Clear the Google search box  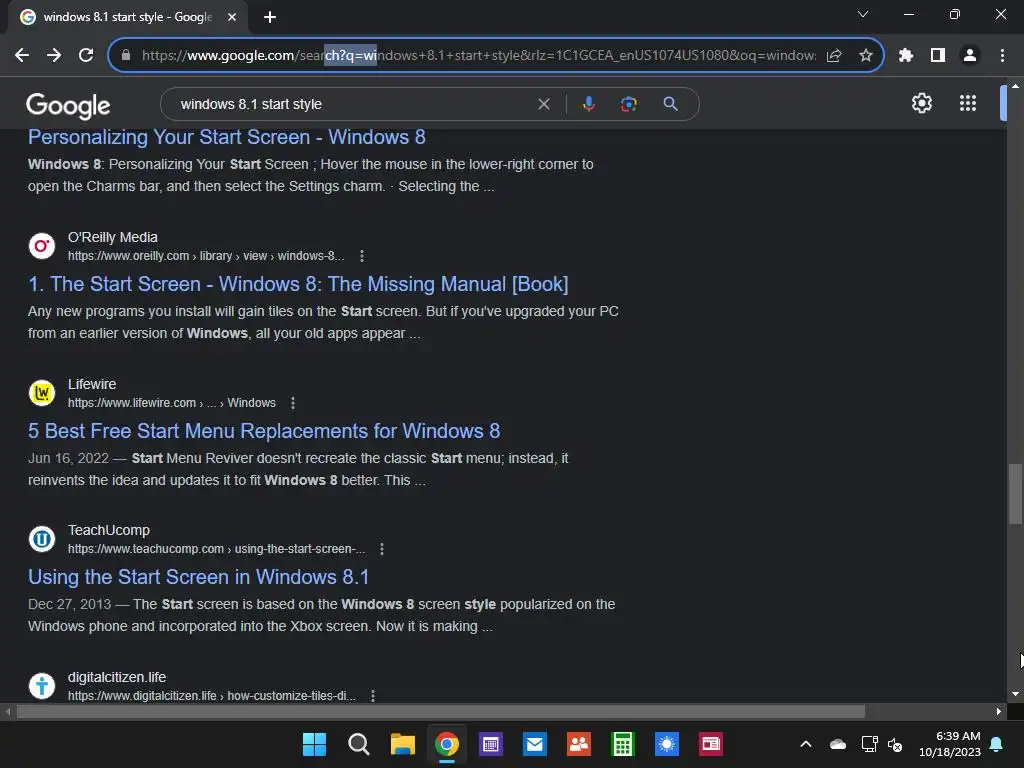click(543, 104)
